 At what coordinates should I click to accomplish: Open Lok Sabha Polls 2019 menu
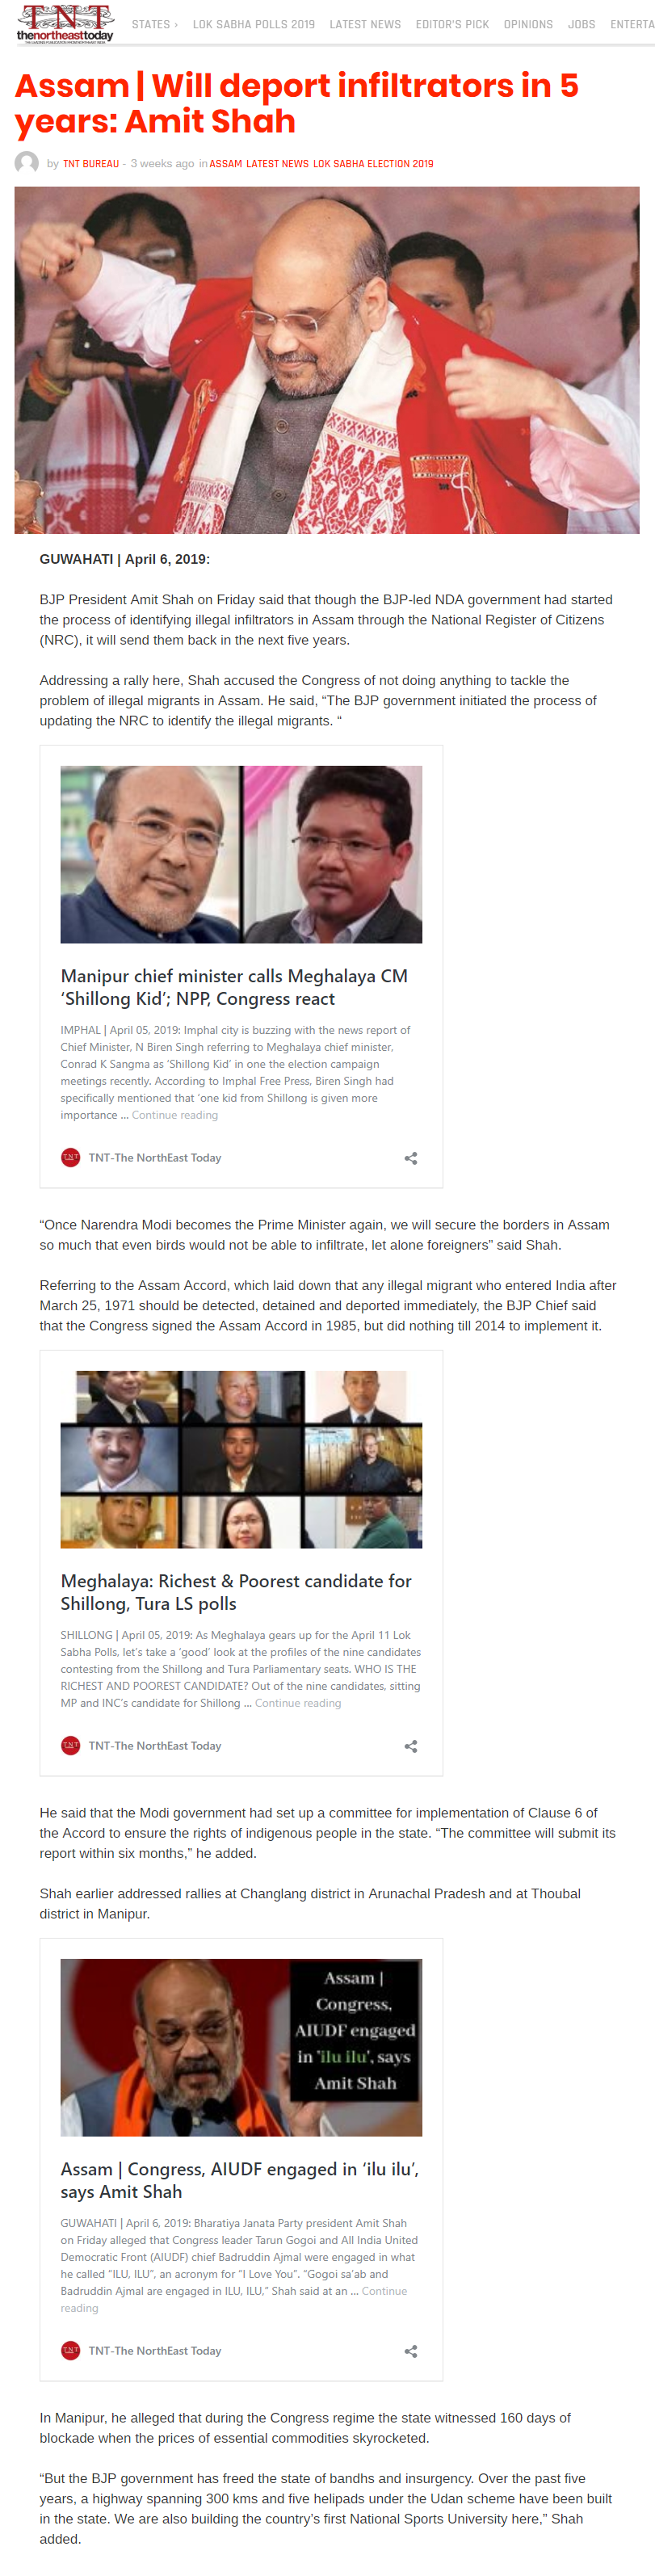point(253,24)
